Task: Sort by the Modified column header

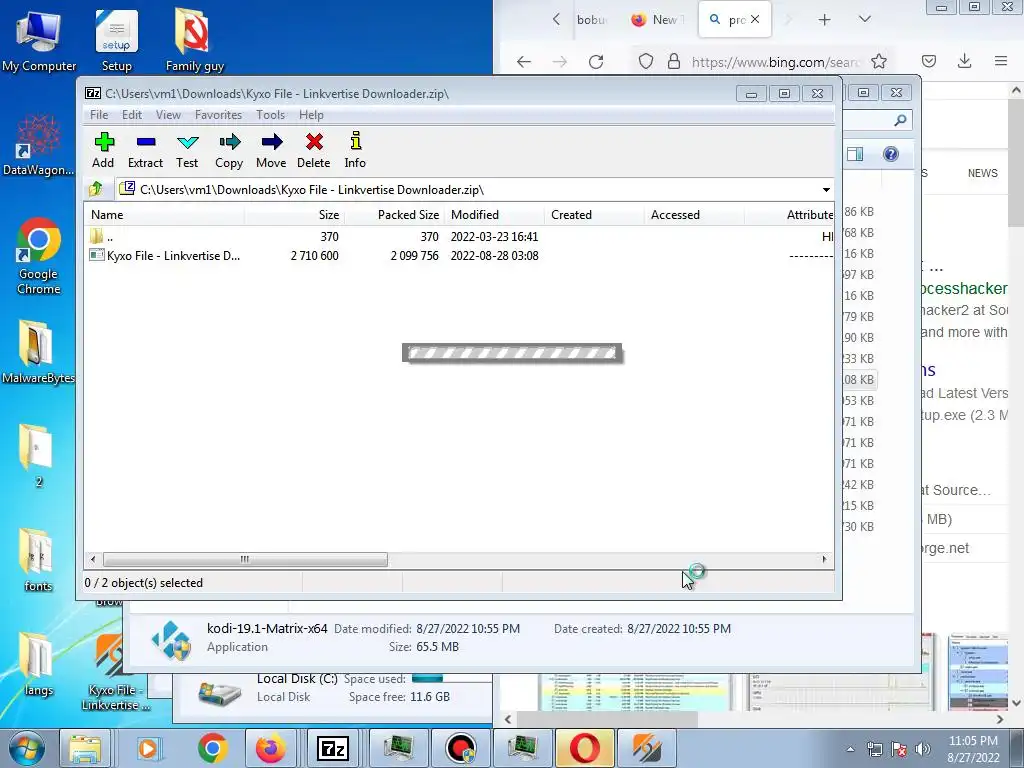Action: [494, 215]
